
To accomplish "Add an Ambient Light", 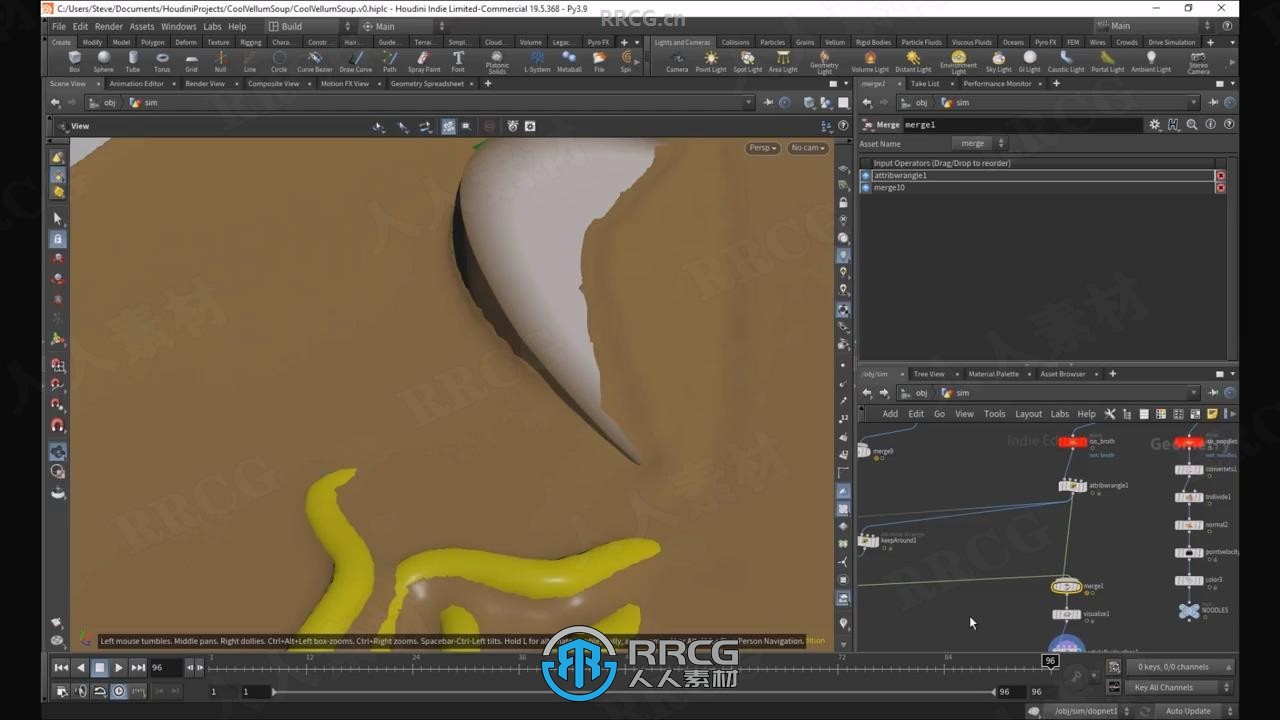I will click(1151, 62).
